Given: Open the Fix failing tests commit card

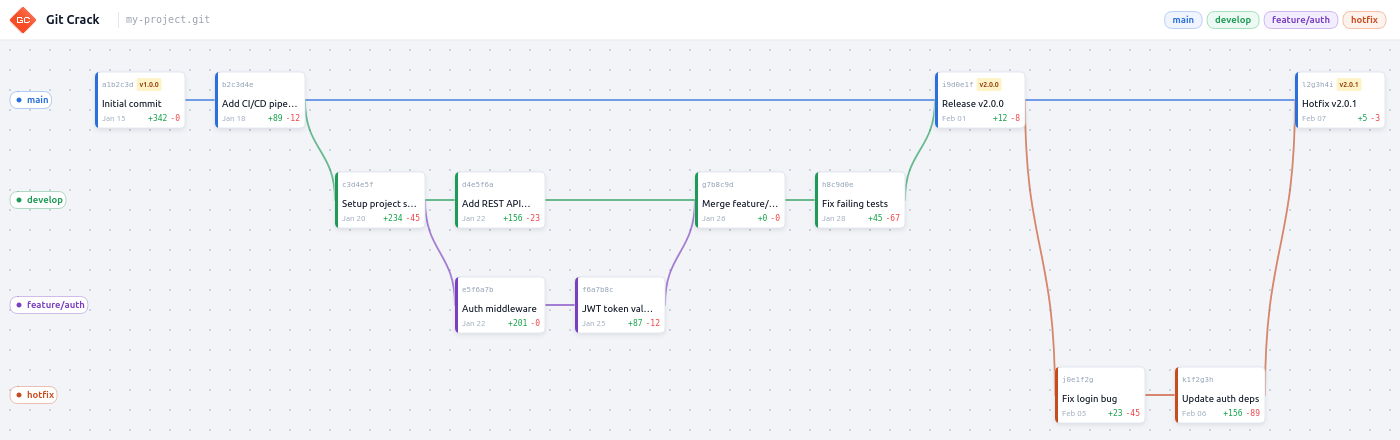Looking at the screenshot, I should 860,200.
